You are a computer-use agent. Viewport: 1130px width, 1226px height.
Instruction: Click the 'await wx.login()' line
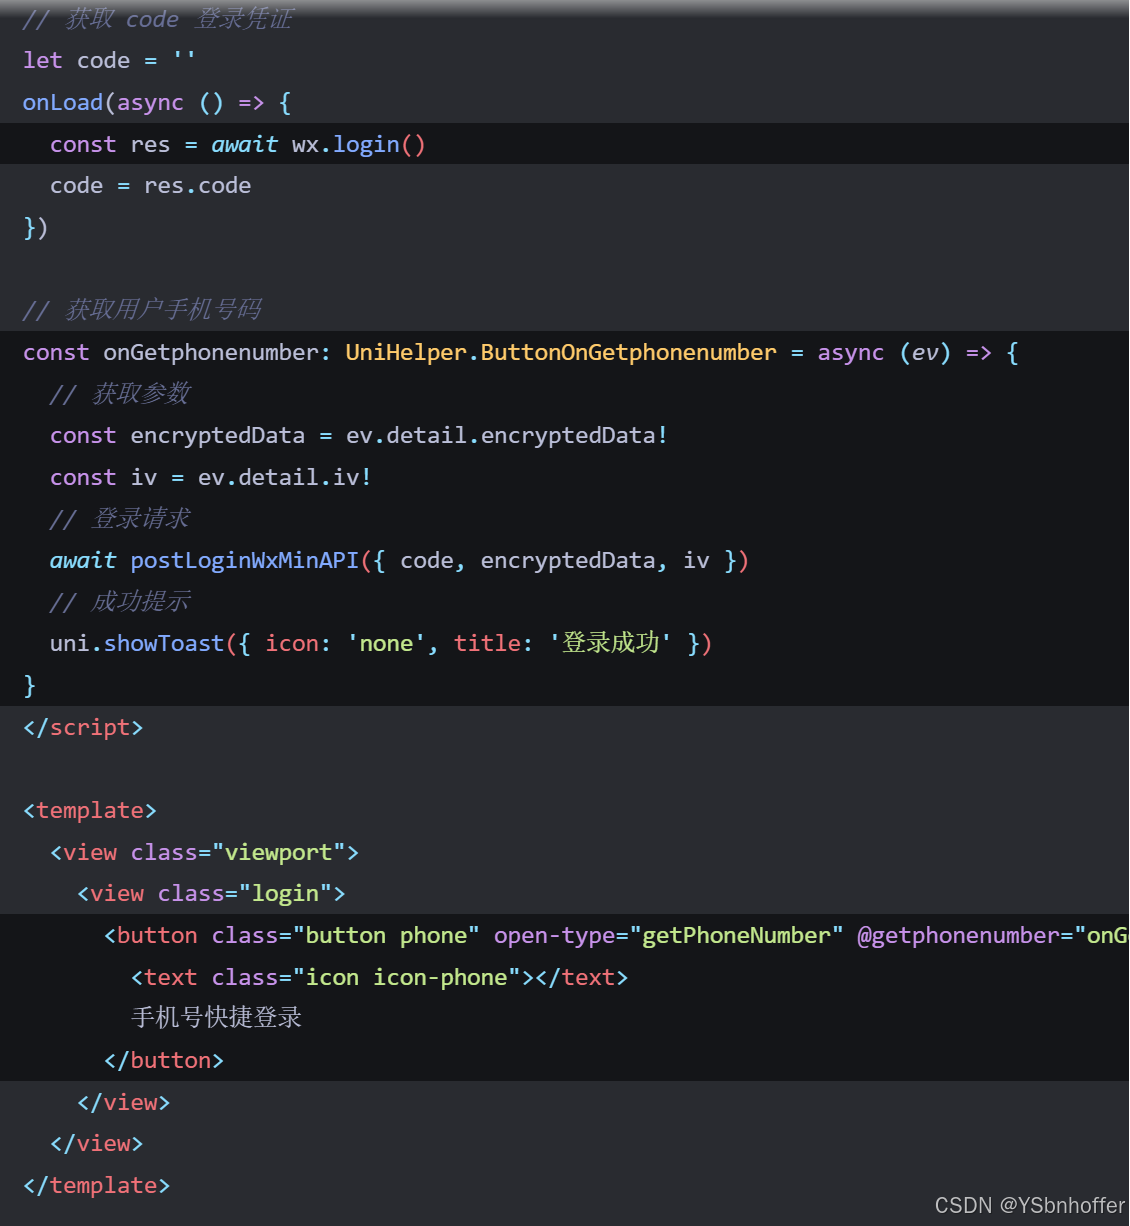(x=238, y=144)
